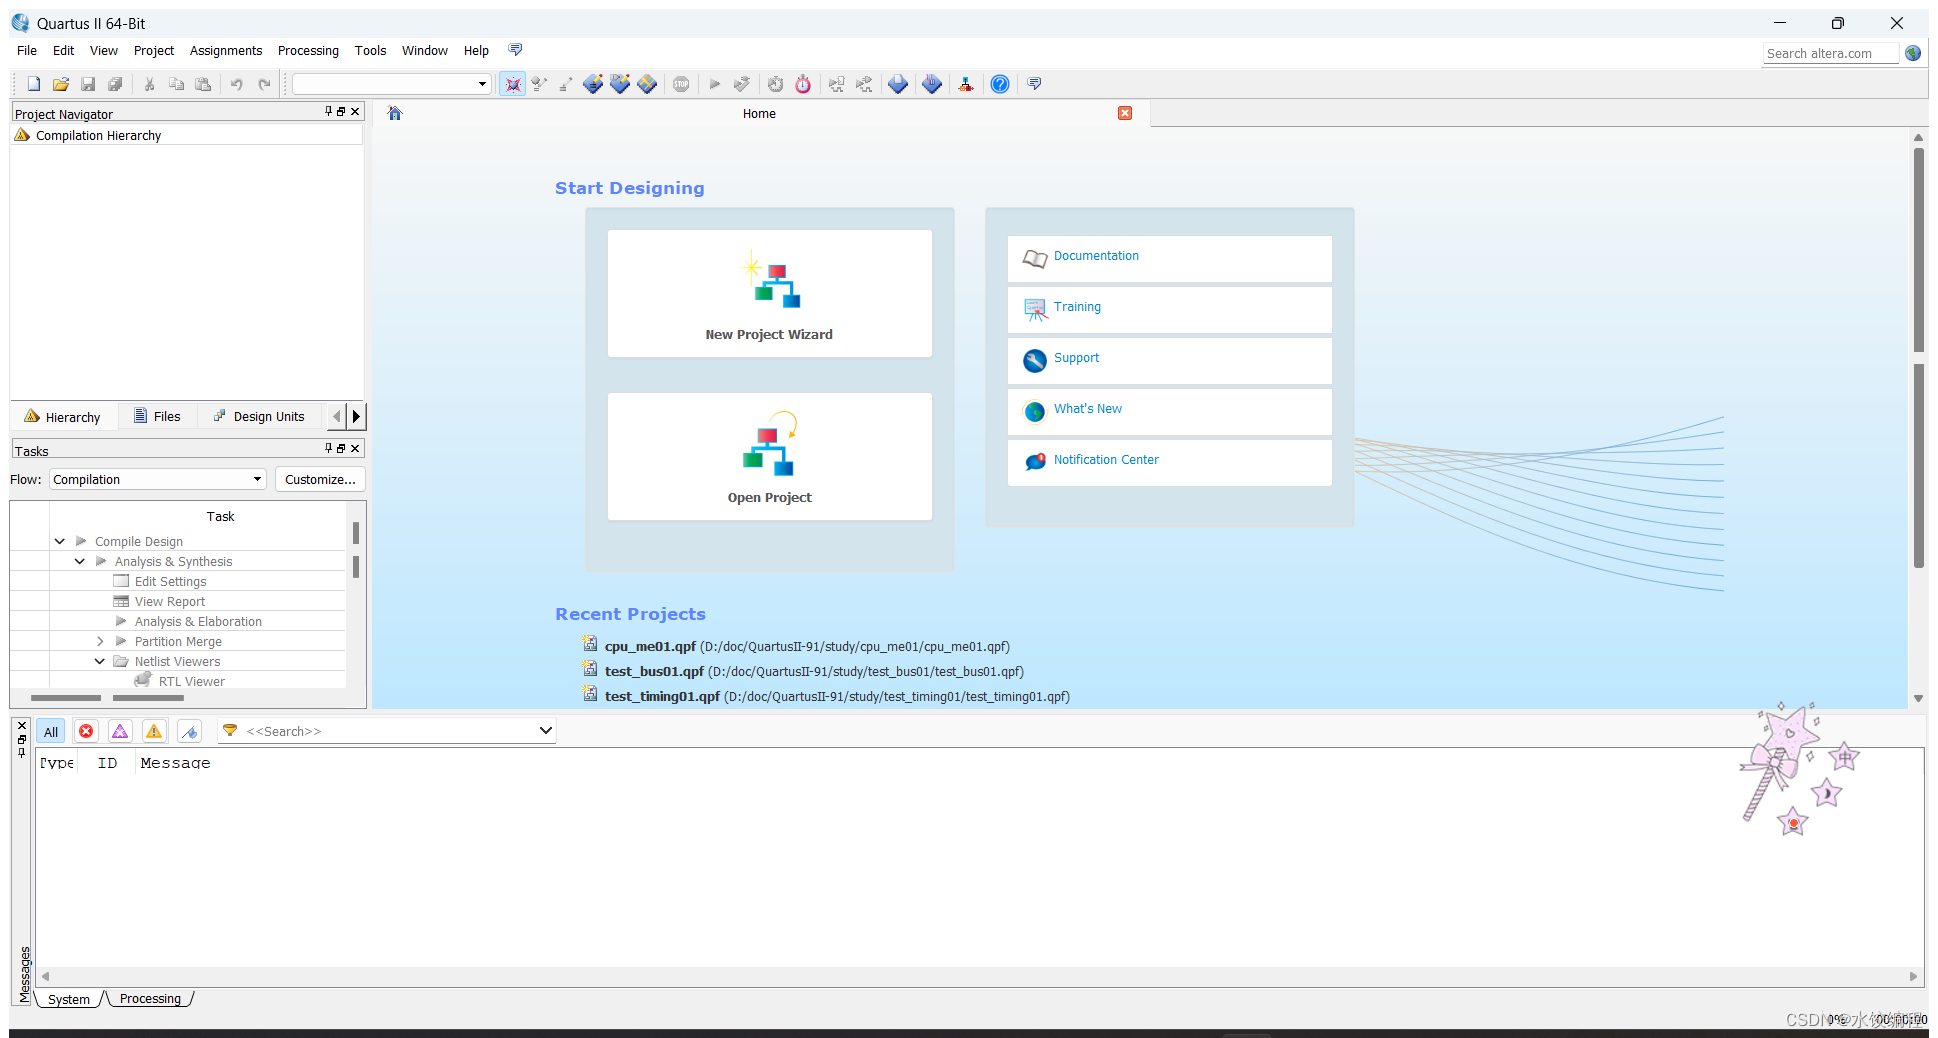Click the Open Project tile
The image size is (1938, 1038).
(x=769, y=456)
